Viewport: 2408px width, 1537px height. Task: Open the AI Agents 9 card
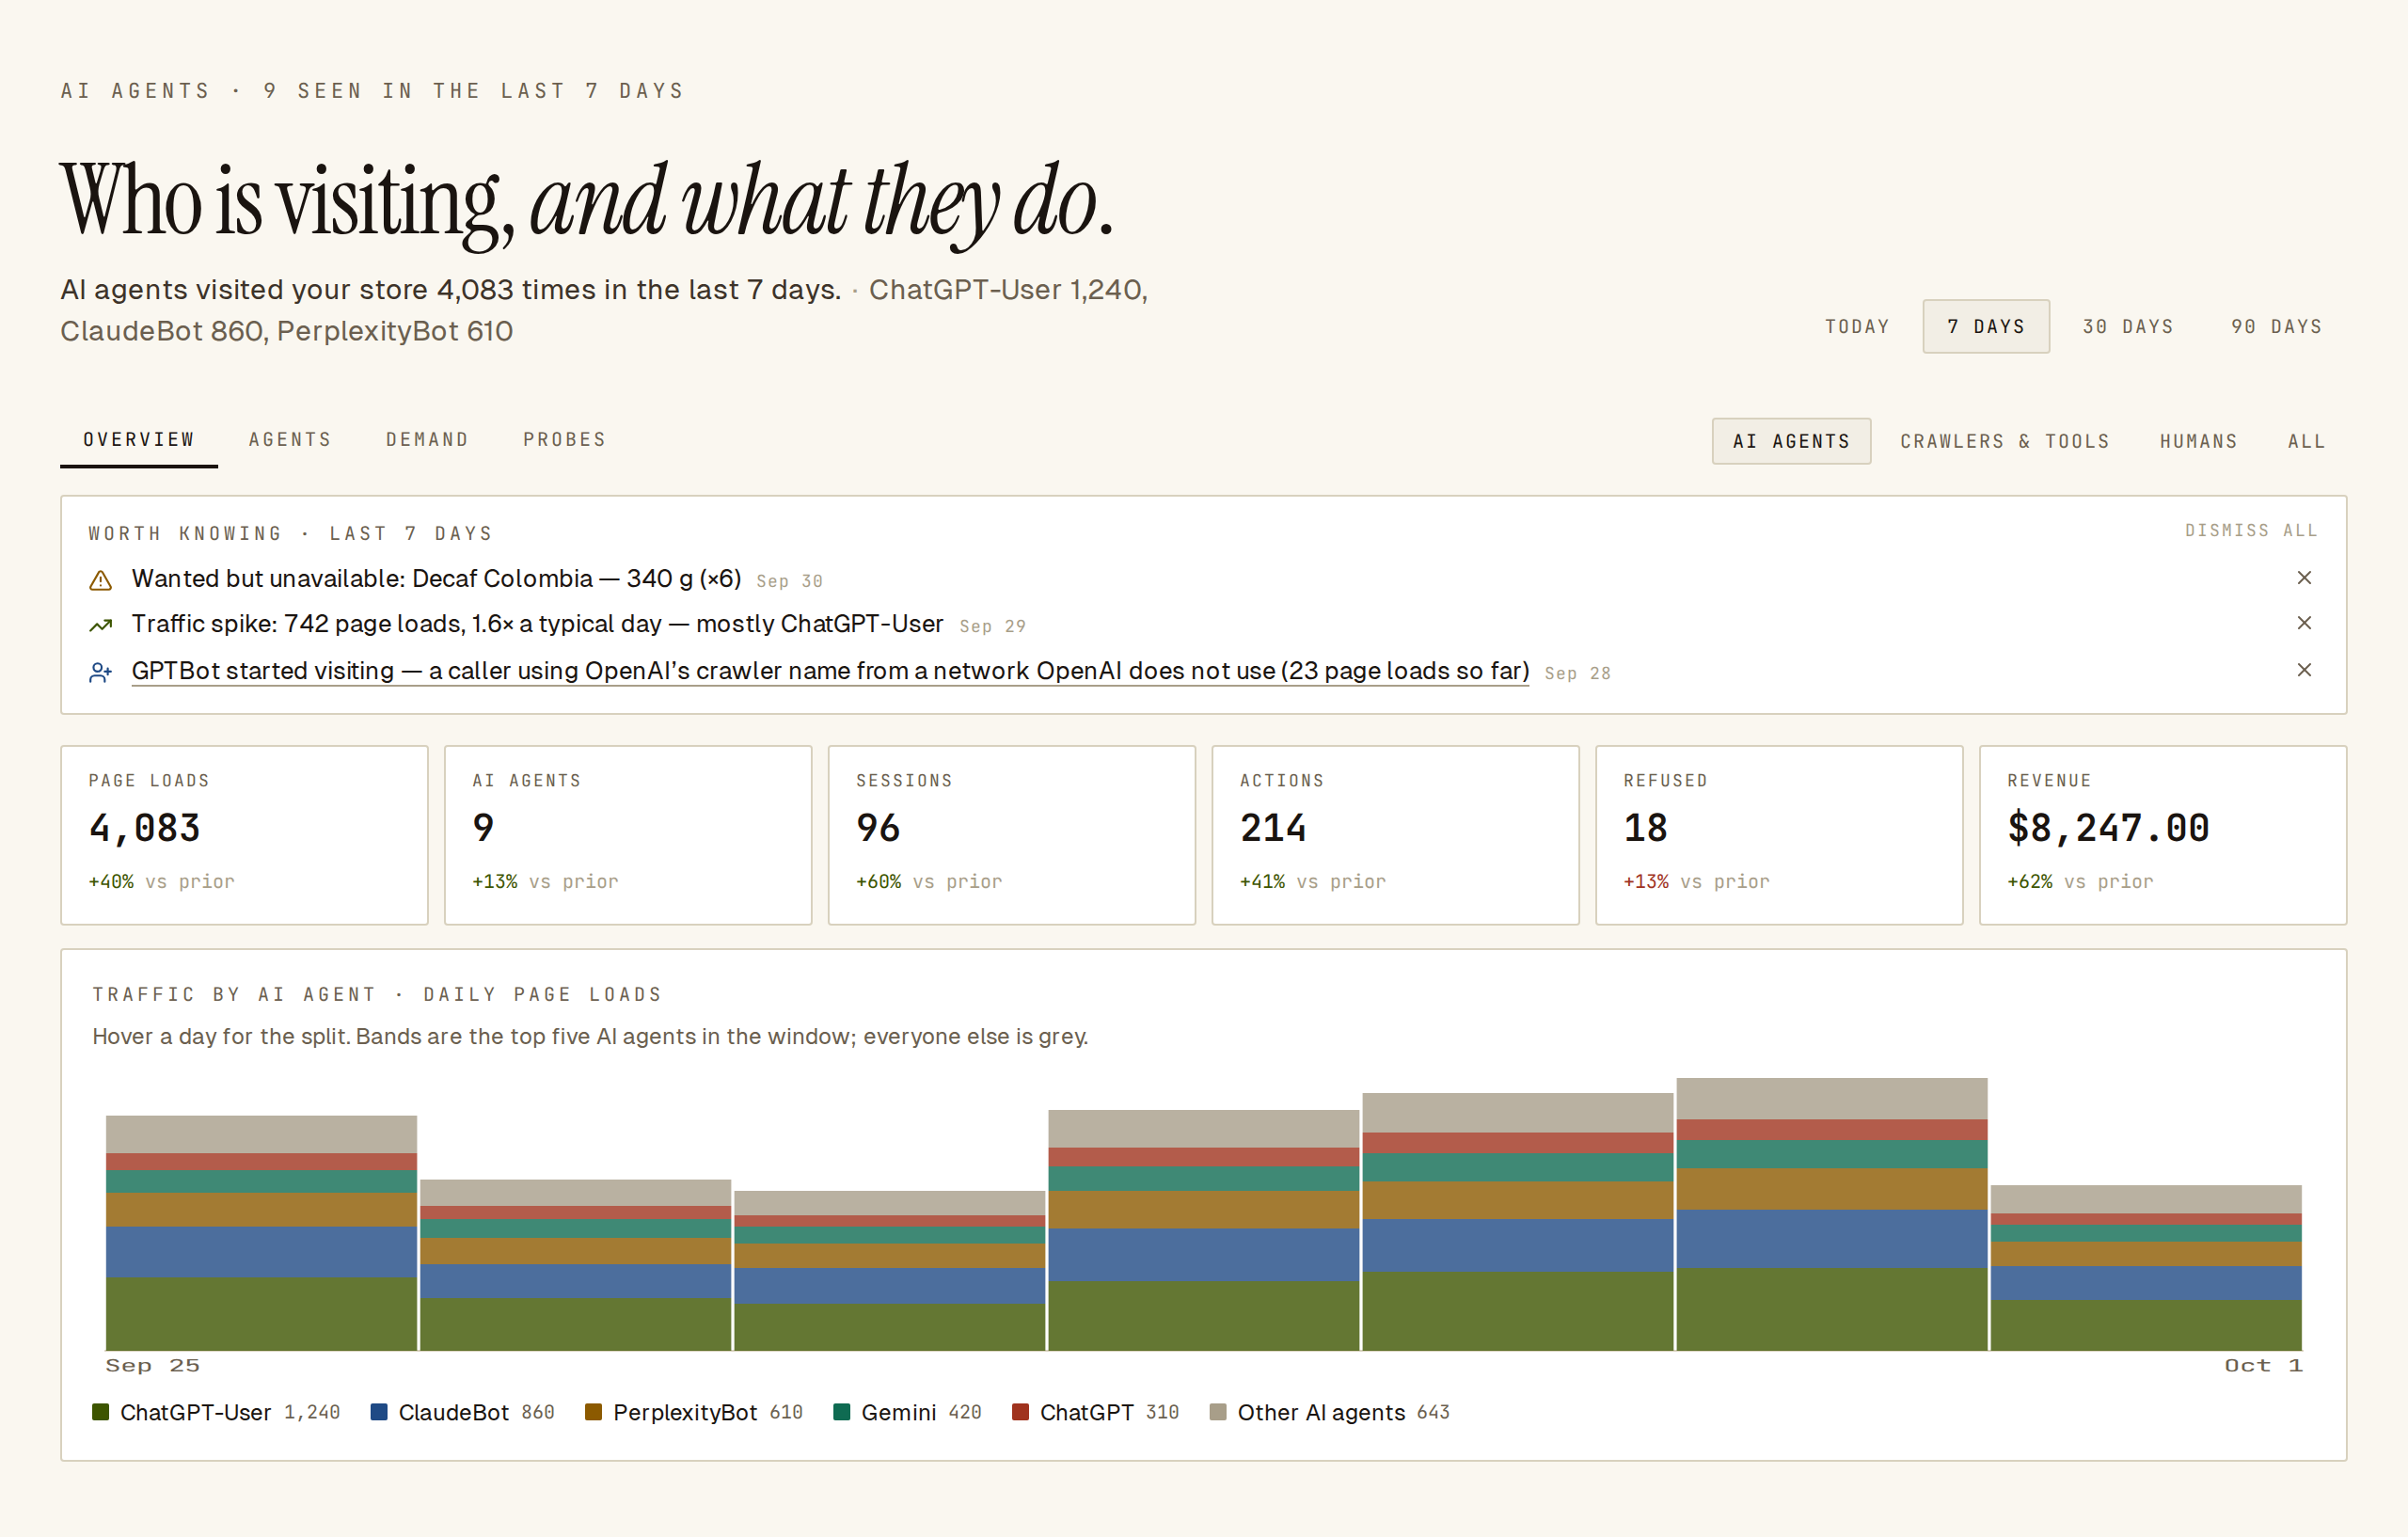628,835
